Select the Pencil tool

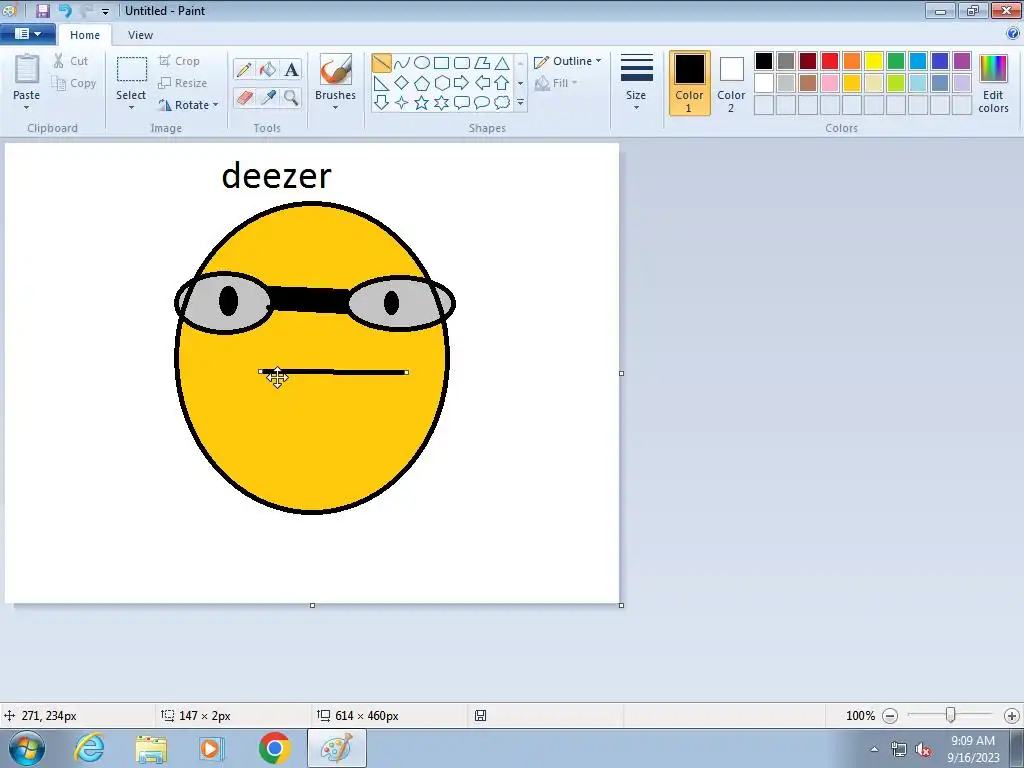click(244, 69)
